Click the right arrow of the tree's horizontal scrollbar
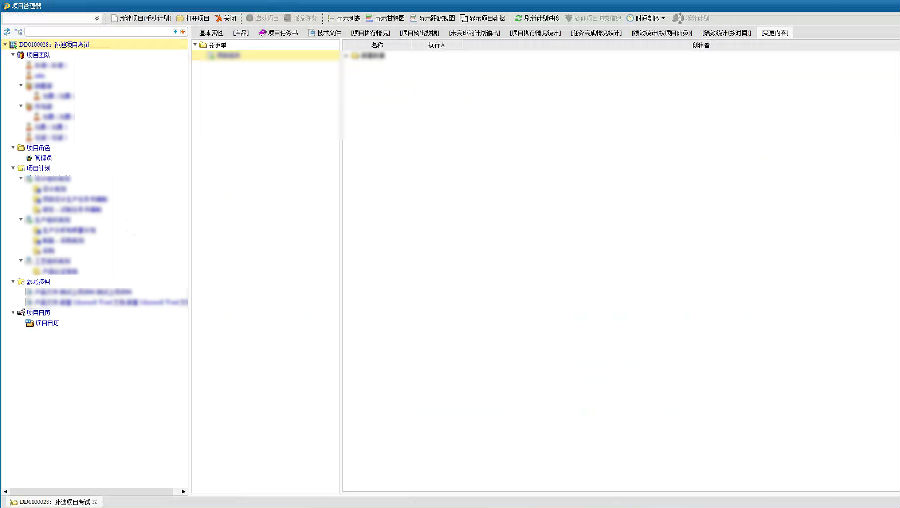The width and height of the screenshot is (900, 508). coord(184,491)
